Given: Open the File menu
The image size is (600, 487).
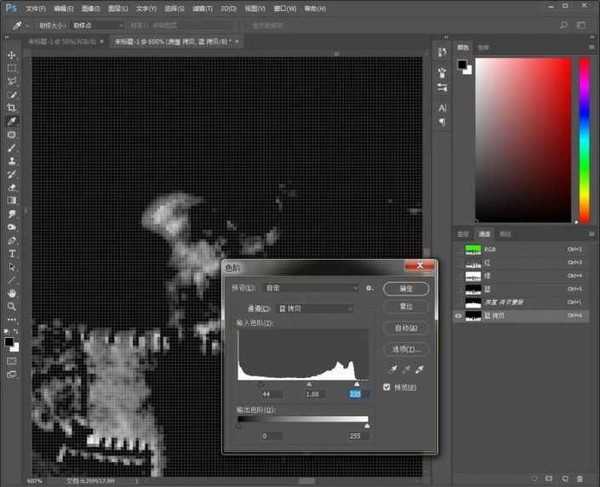Looking at the screenshot, I should pos(32,7).
